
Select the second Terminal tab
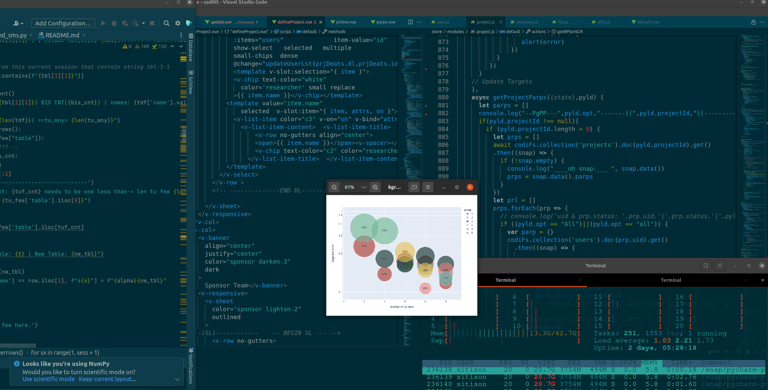671,280
